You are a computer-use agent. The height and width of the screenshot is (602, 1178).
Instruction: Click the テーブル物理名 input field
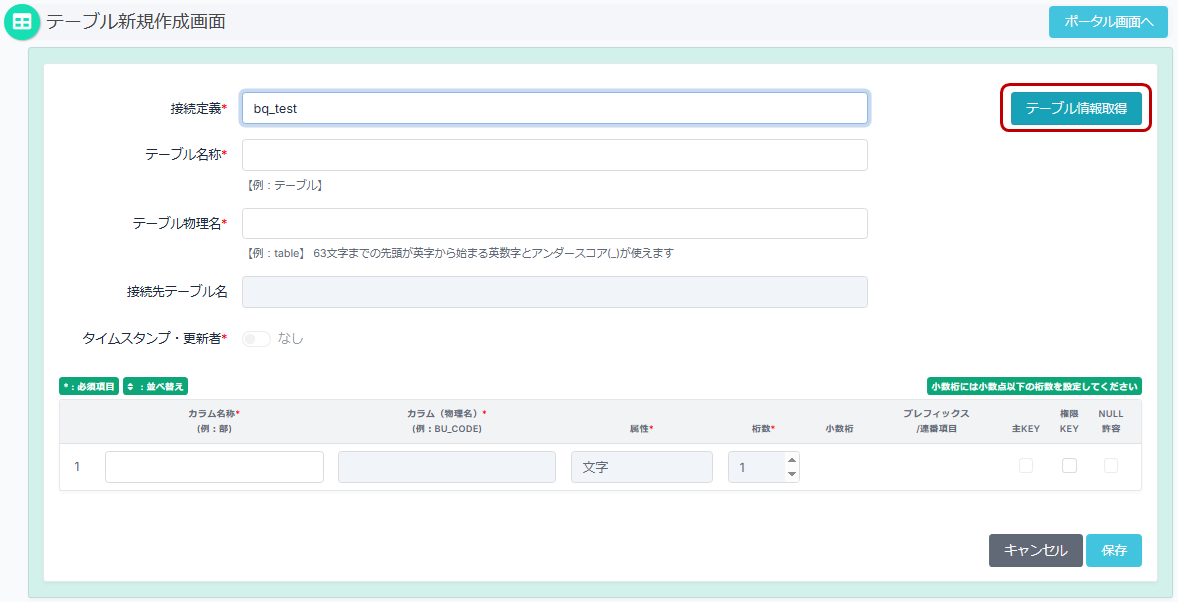pyautogui.click(x=554, y=224)
